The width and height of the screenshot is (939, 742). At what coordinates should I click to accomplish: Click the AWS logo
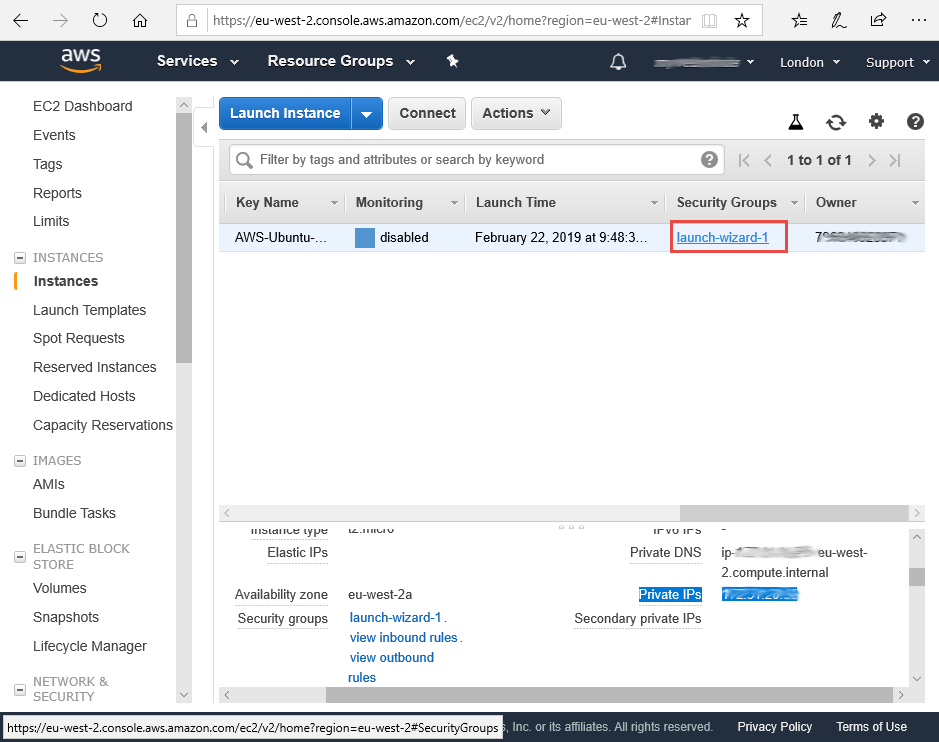point(81,60)
